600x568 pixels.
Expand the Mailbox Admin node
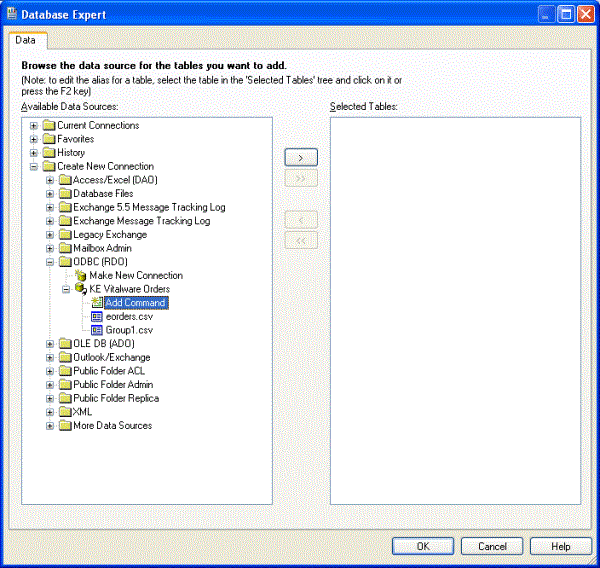click(x=50, y=248)
